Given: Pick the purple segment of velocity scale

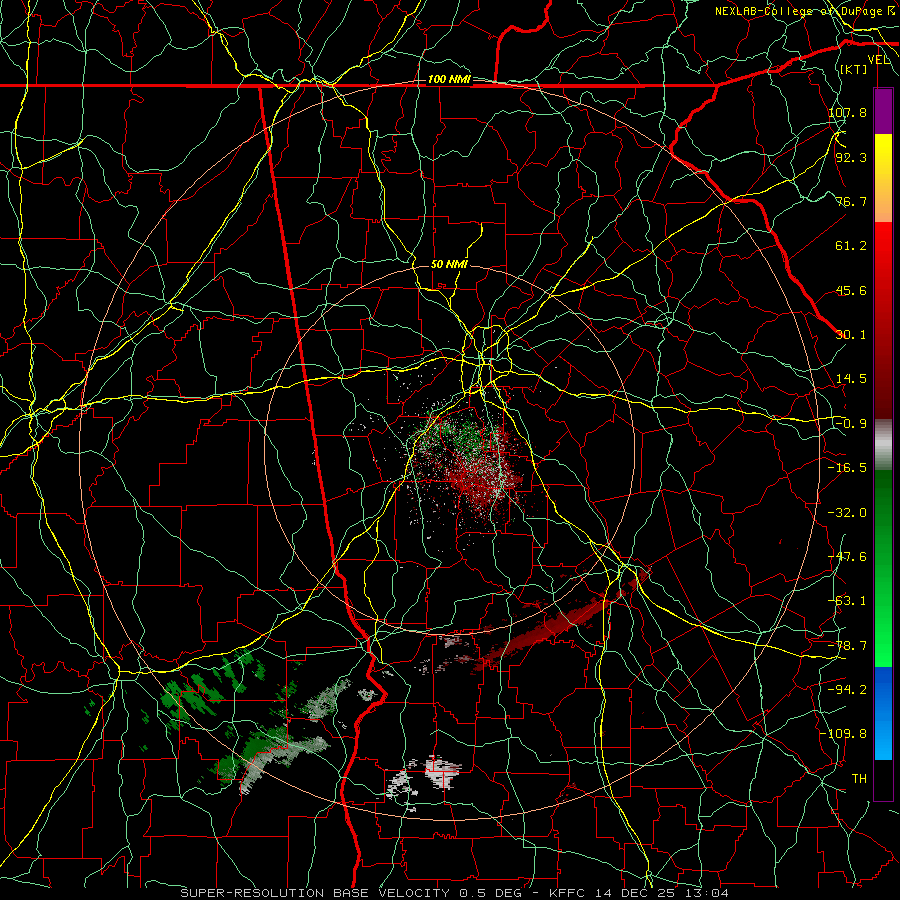Looking at the screenshot, I should pos(883,111).
